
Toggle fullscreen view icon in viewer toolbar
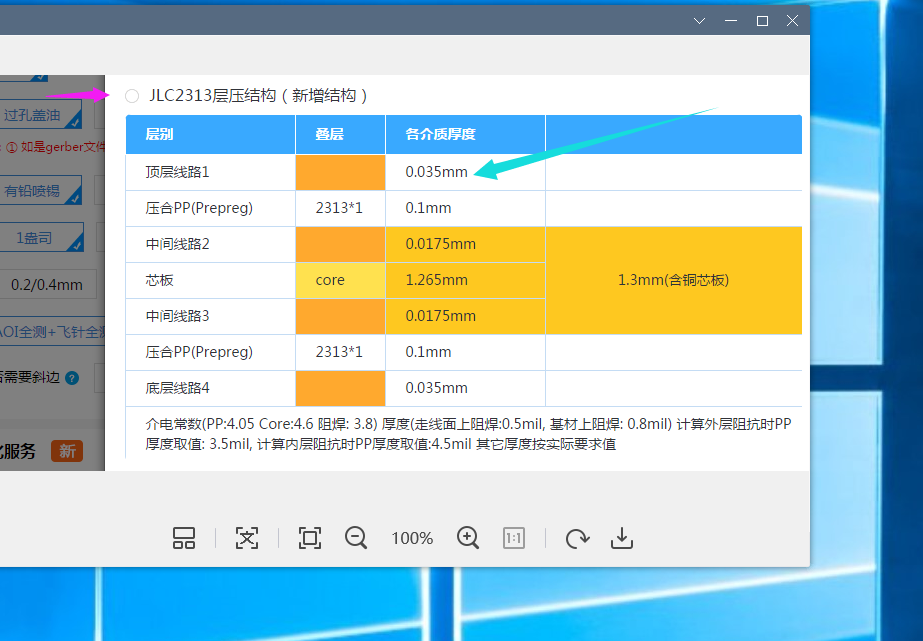(x=310, y=537)
